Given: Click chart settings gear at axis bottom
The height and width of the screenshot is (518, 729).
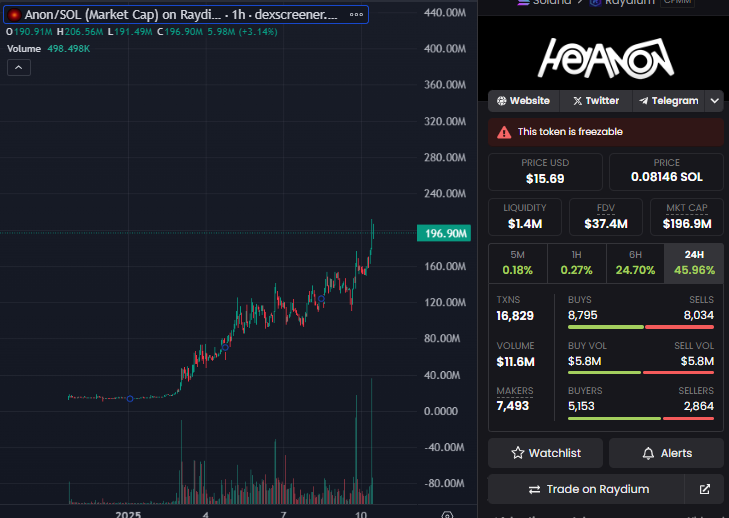Looking at the screenshot, I should point(447,514).
